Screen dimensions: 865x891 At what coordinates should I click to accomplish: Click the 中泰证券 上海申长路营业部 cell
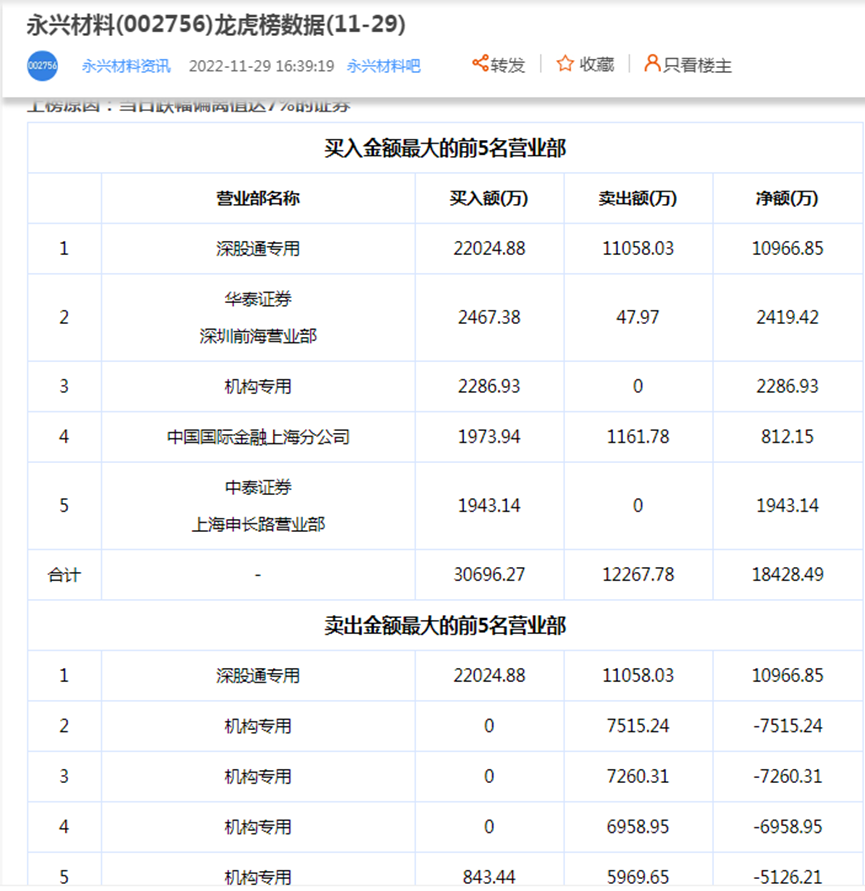258,506
